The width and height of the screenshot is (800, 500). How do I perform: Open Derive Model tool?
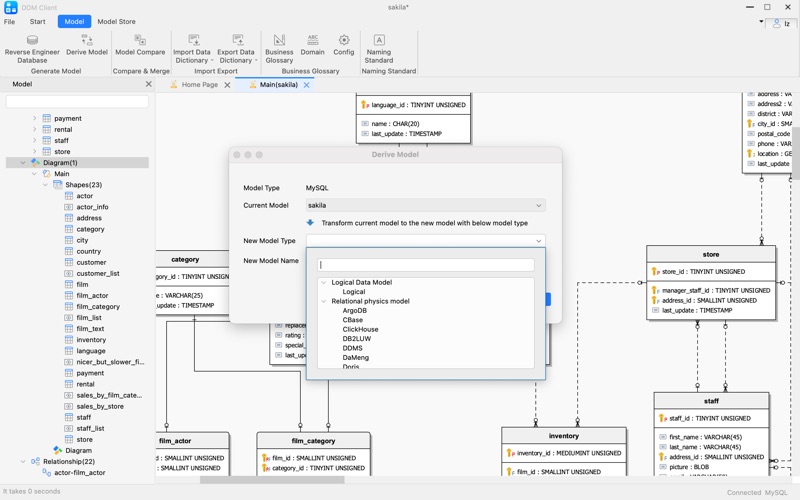[87, 45]
